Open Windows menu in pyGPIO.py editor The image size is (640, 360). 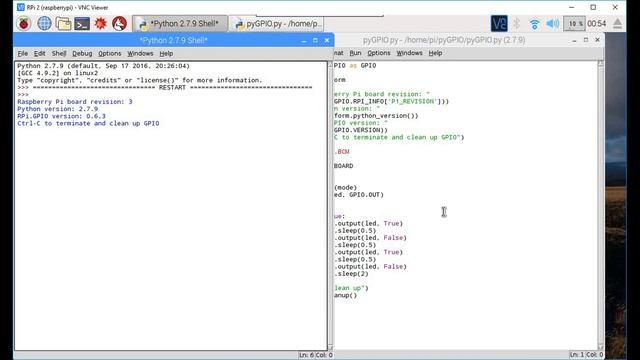409,53
